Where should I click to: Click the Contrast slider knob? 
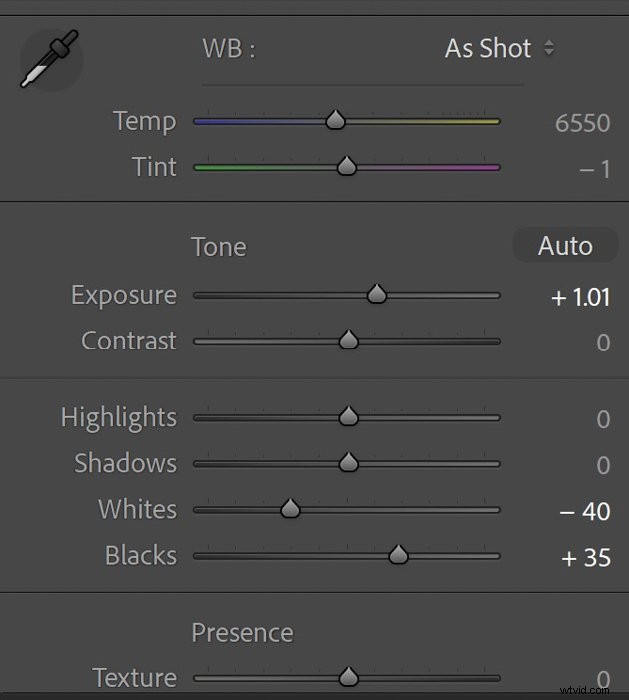click(x=349, y=340)
